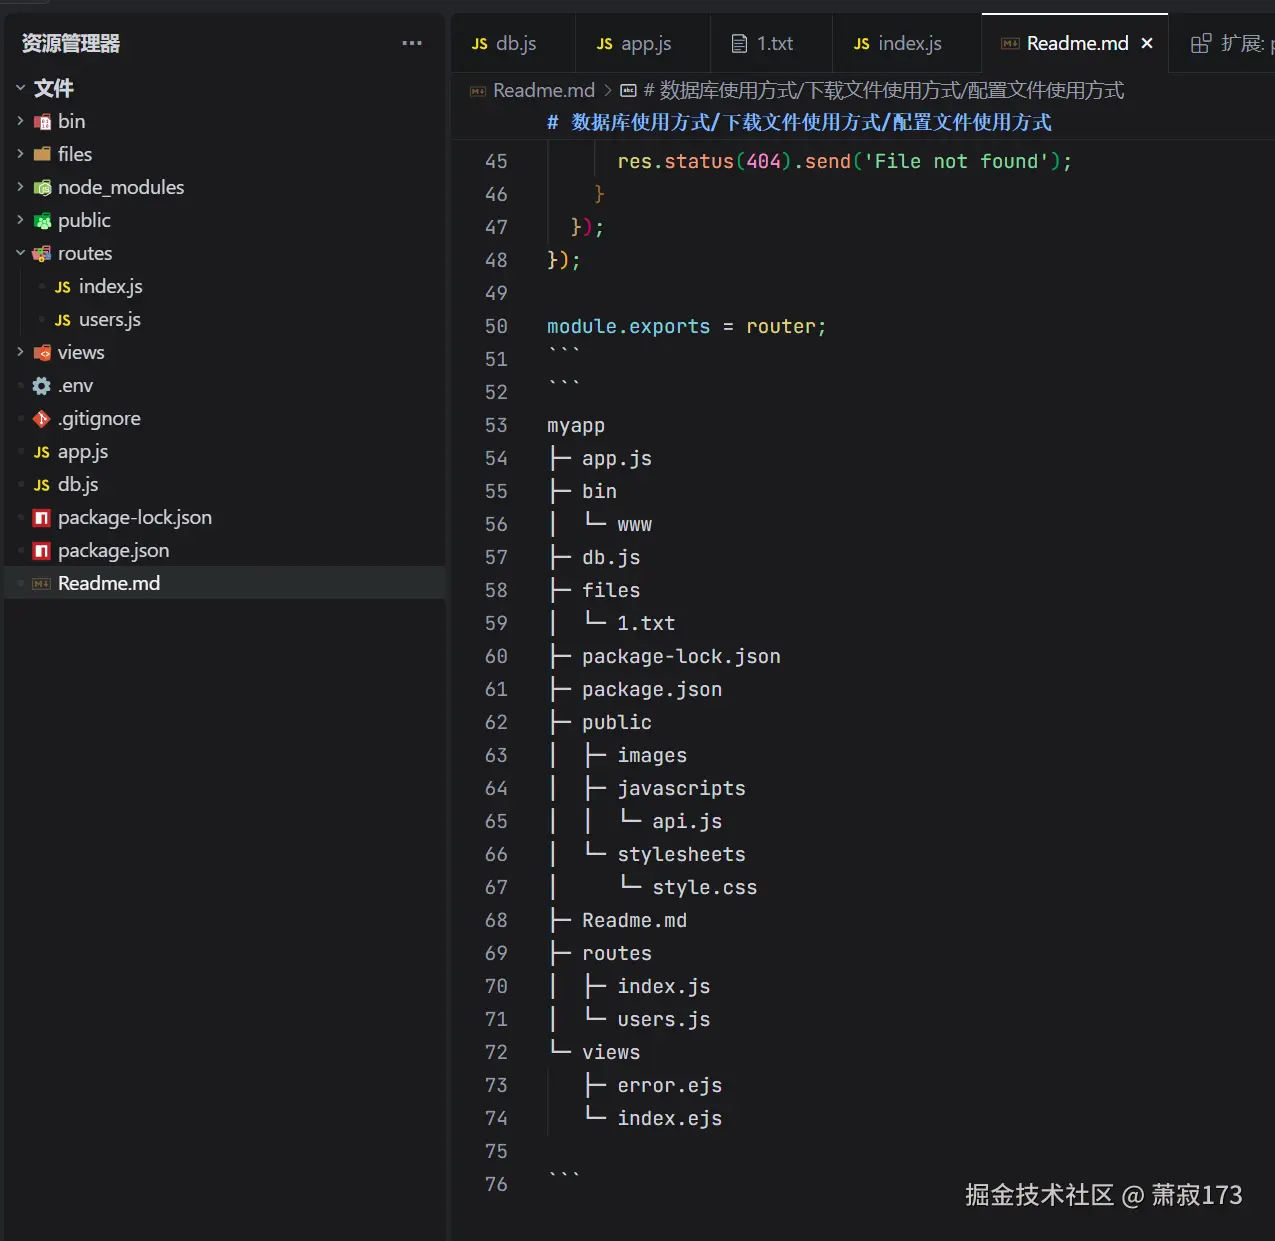Click the three-dot more actions icon in explorer

point(412,43)
